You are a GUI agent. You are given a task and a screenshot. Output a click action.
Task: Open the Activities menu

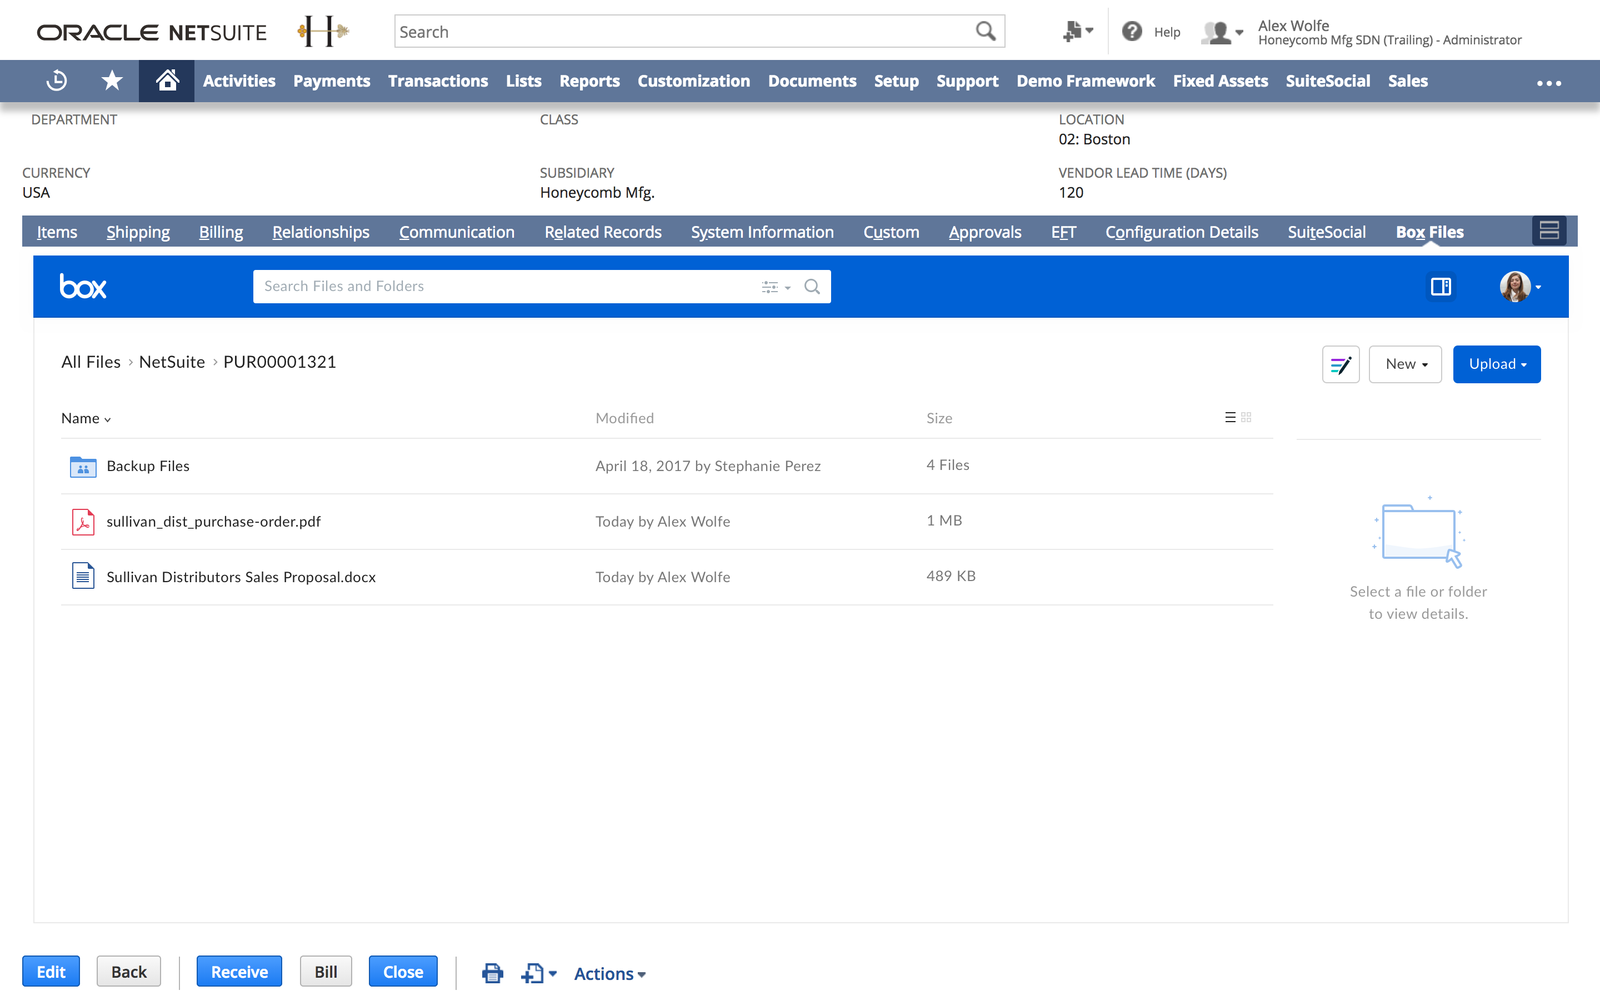click(239, 81)
